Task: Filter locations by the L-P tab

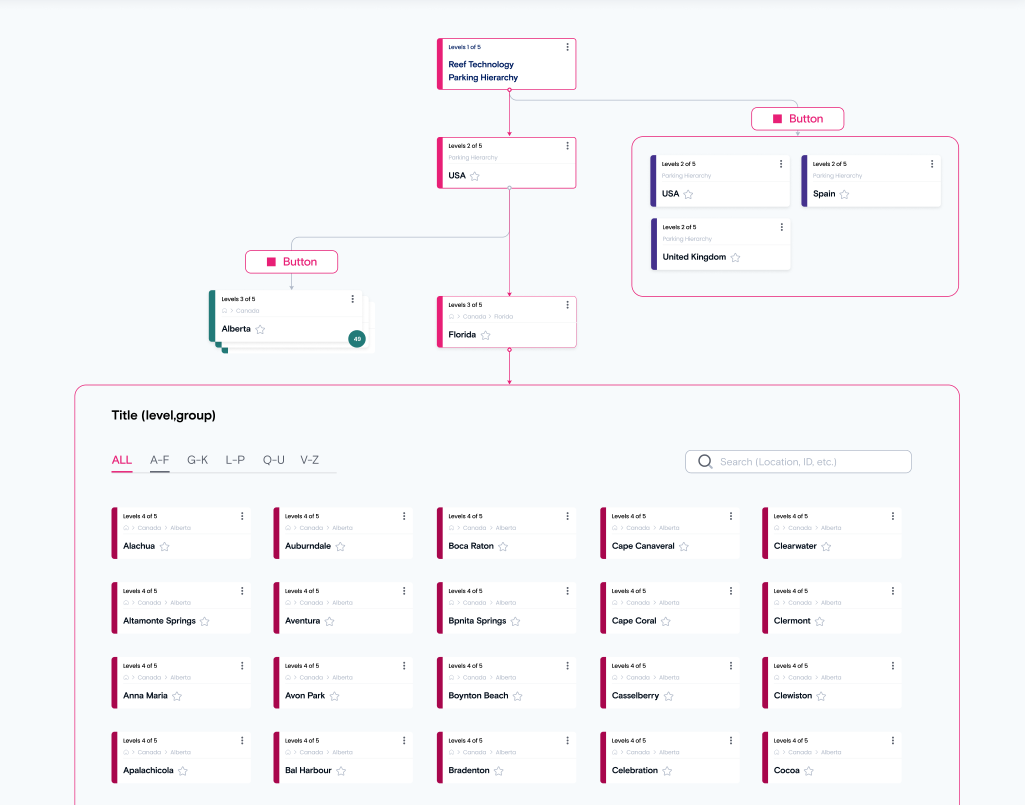Action: pyautogui.click(x=235, y=460)
